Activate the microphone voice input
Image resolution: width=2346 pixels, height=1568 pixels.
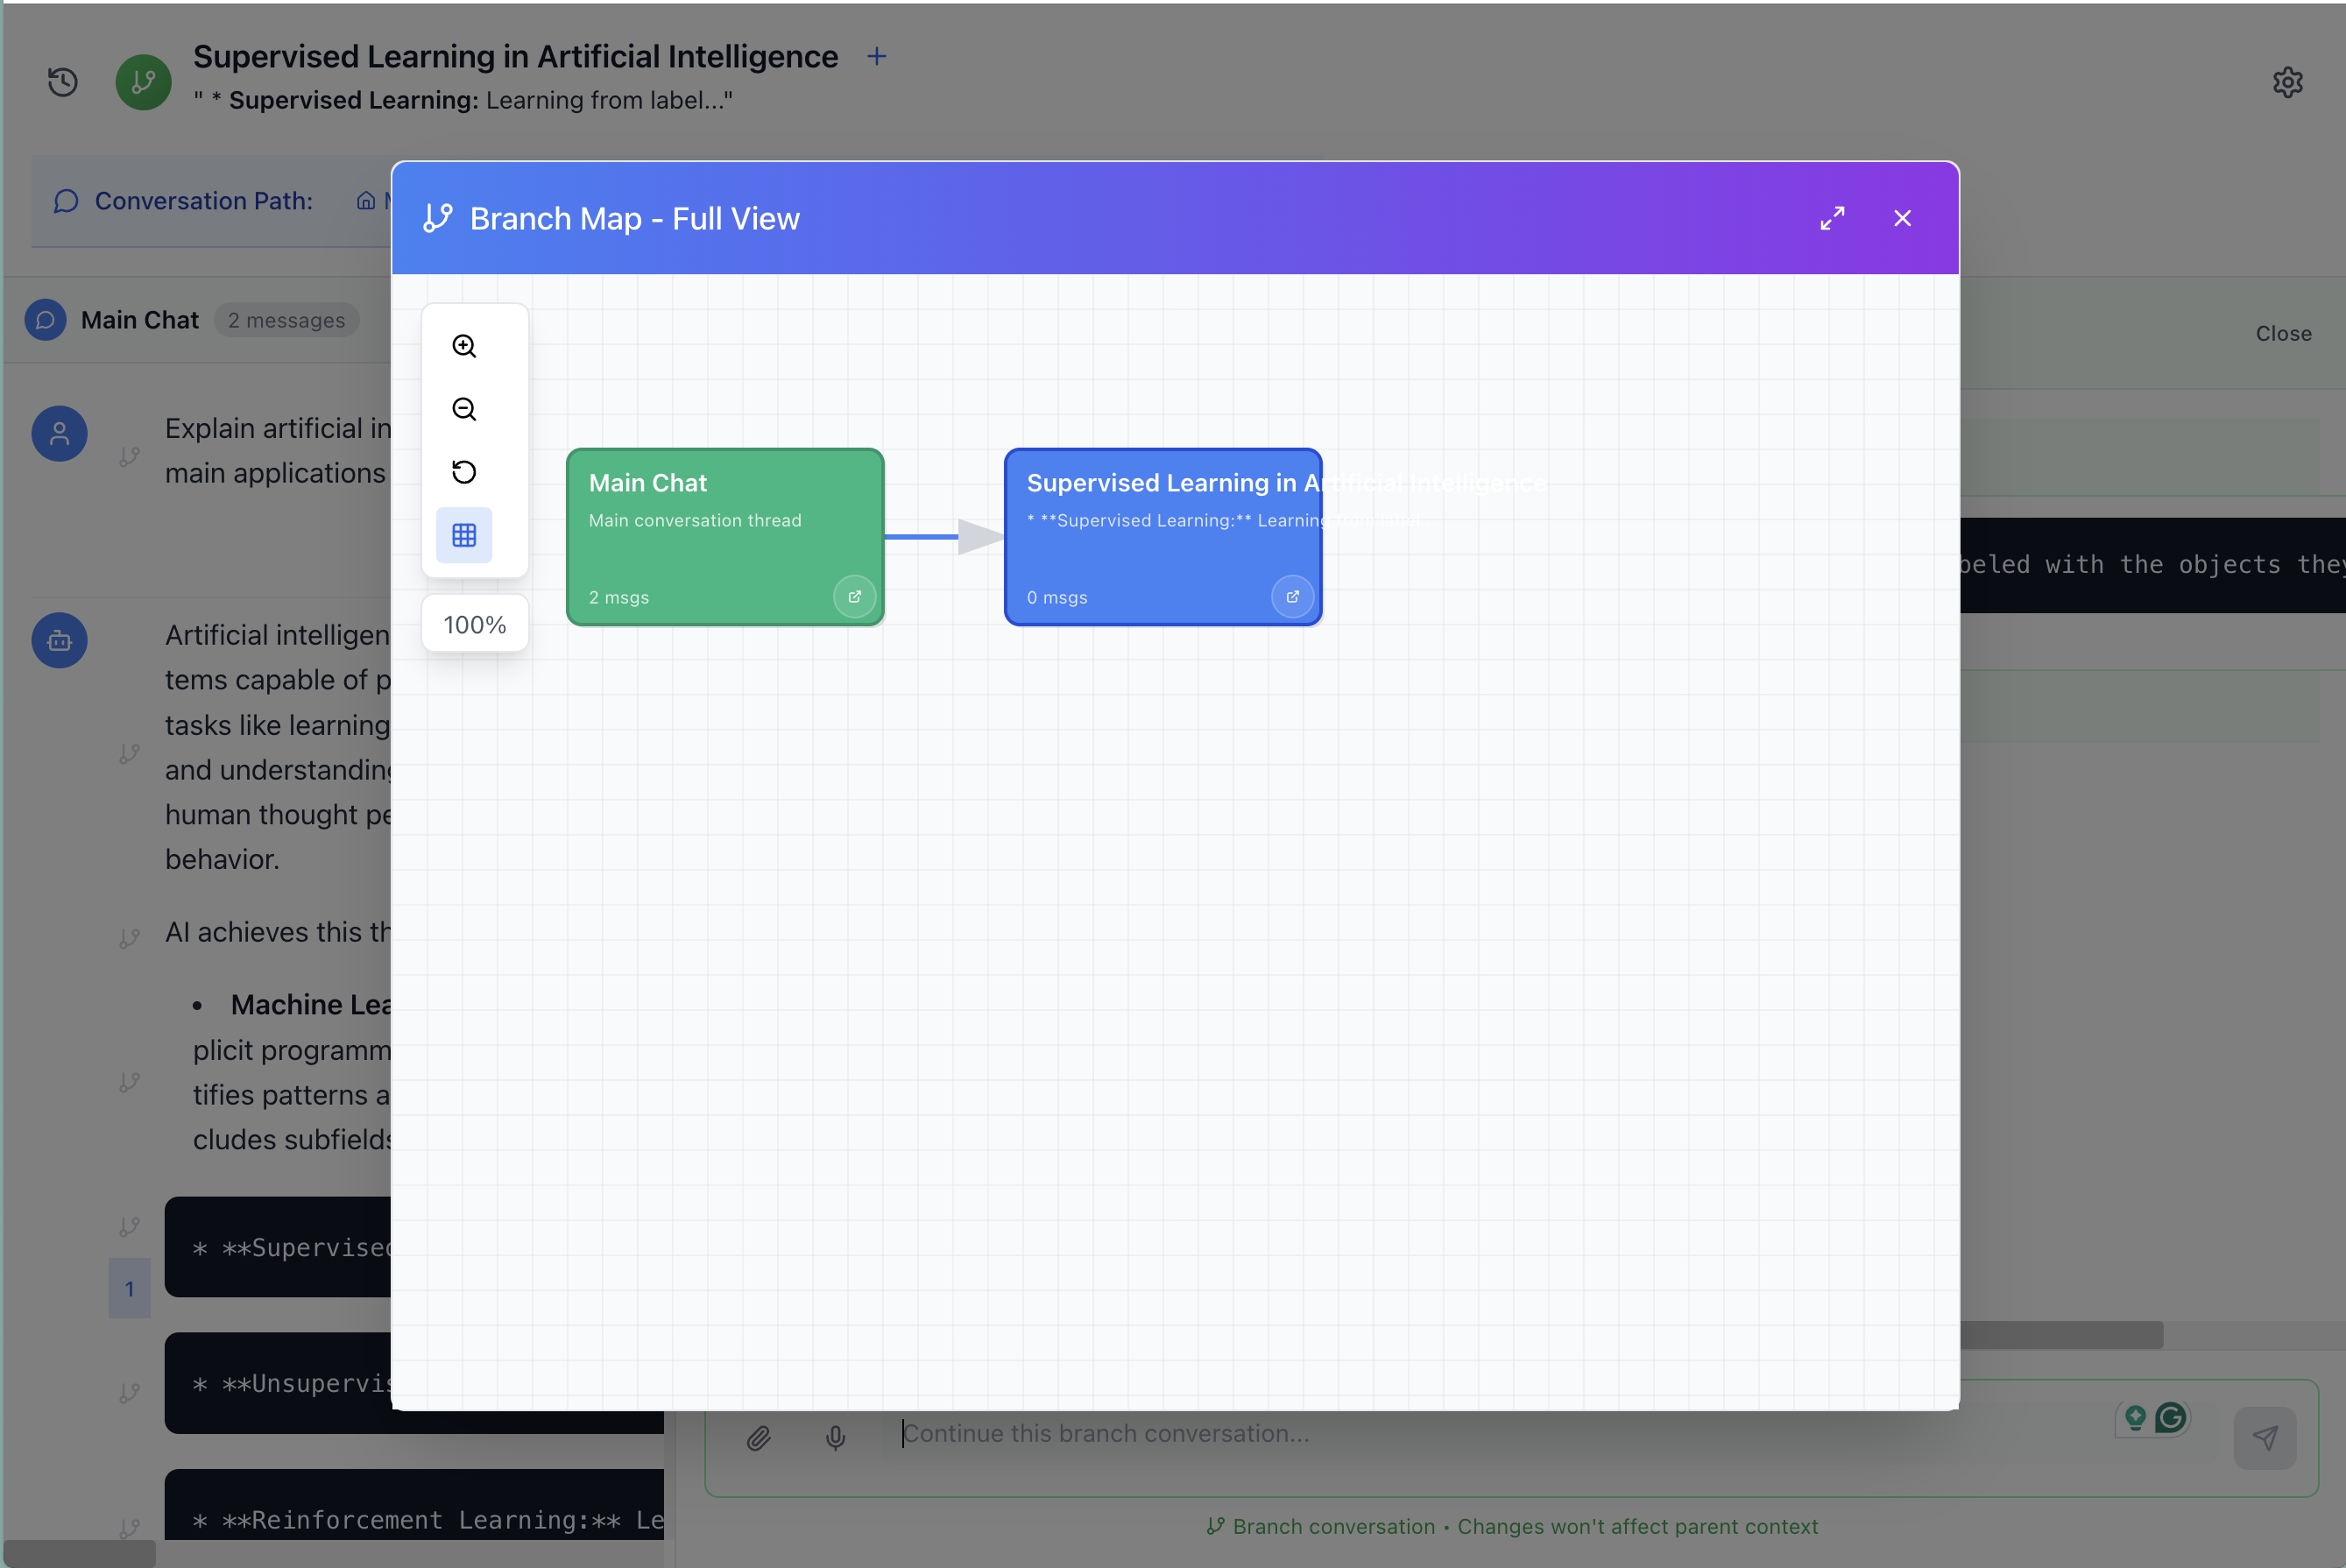pyautogui.click(x=835, y=1438)
